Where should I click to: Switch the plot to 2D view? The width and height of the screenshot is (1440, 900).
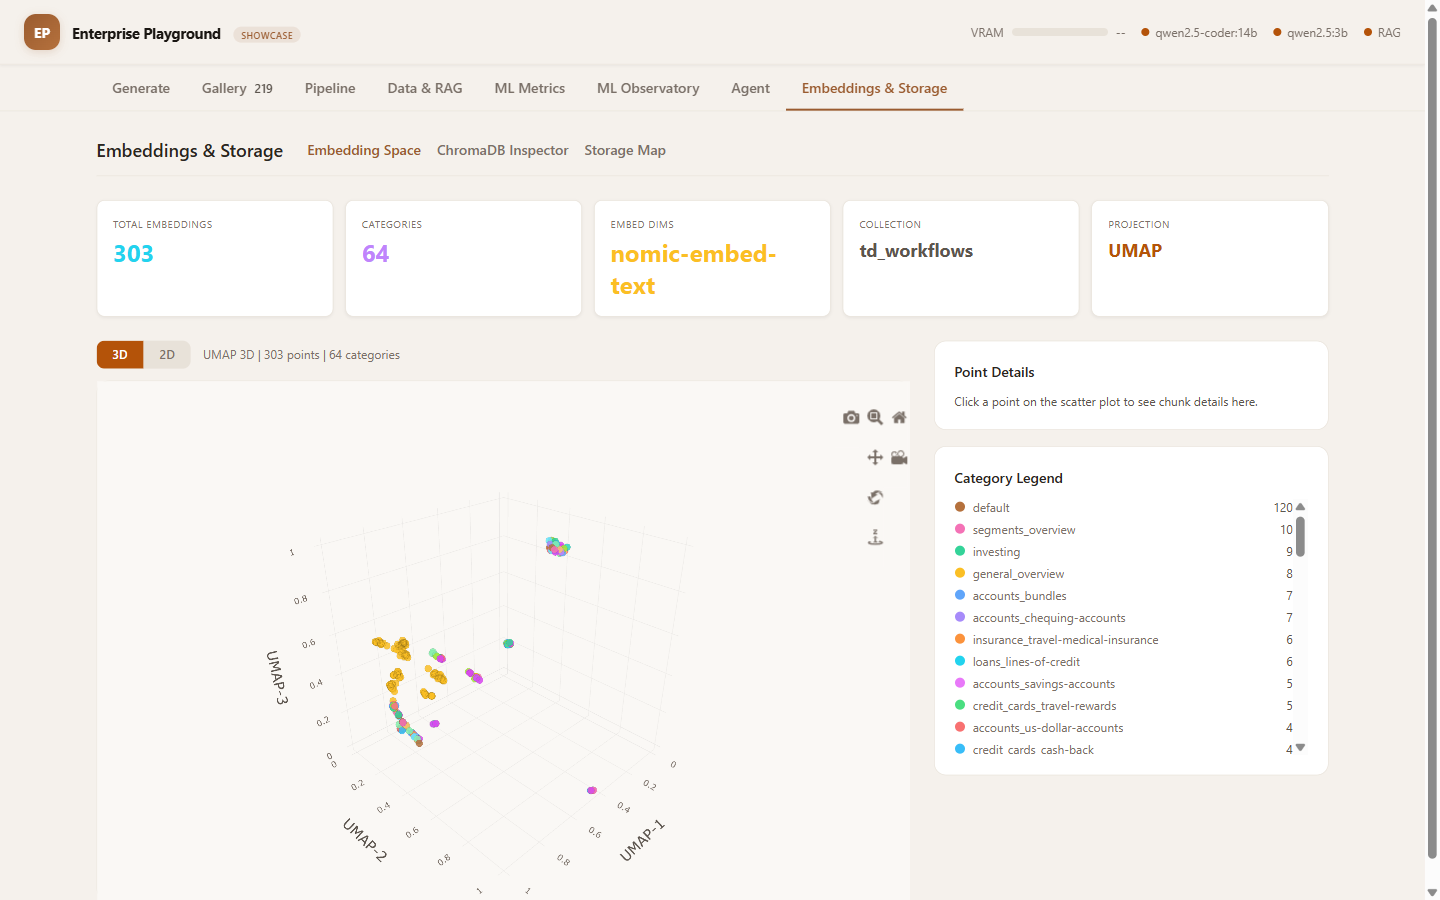(x=167, y=355)
